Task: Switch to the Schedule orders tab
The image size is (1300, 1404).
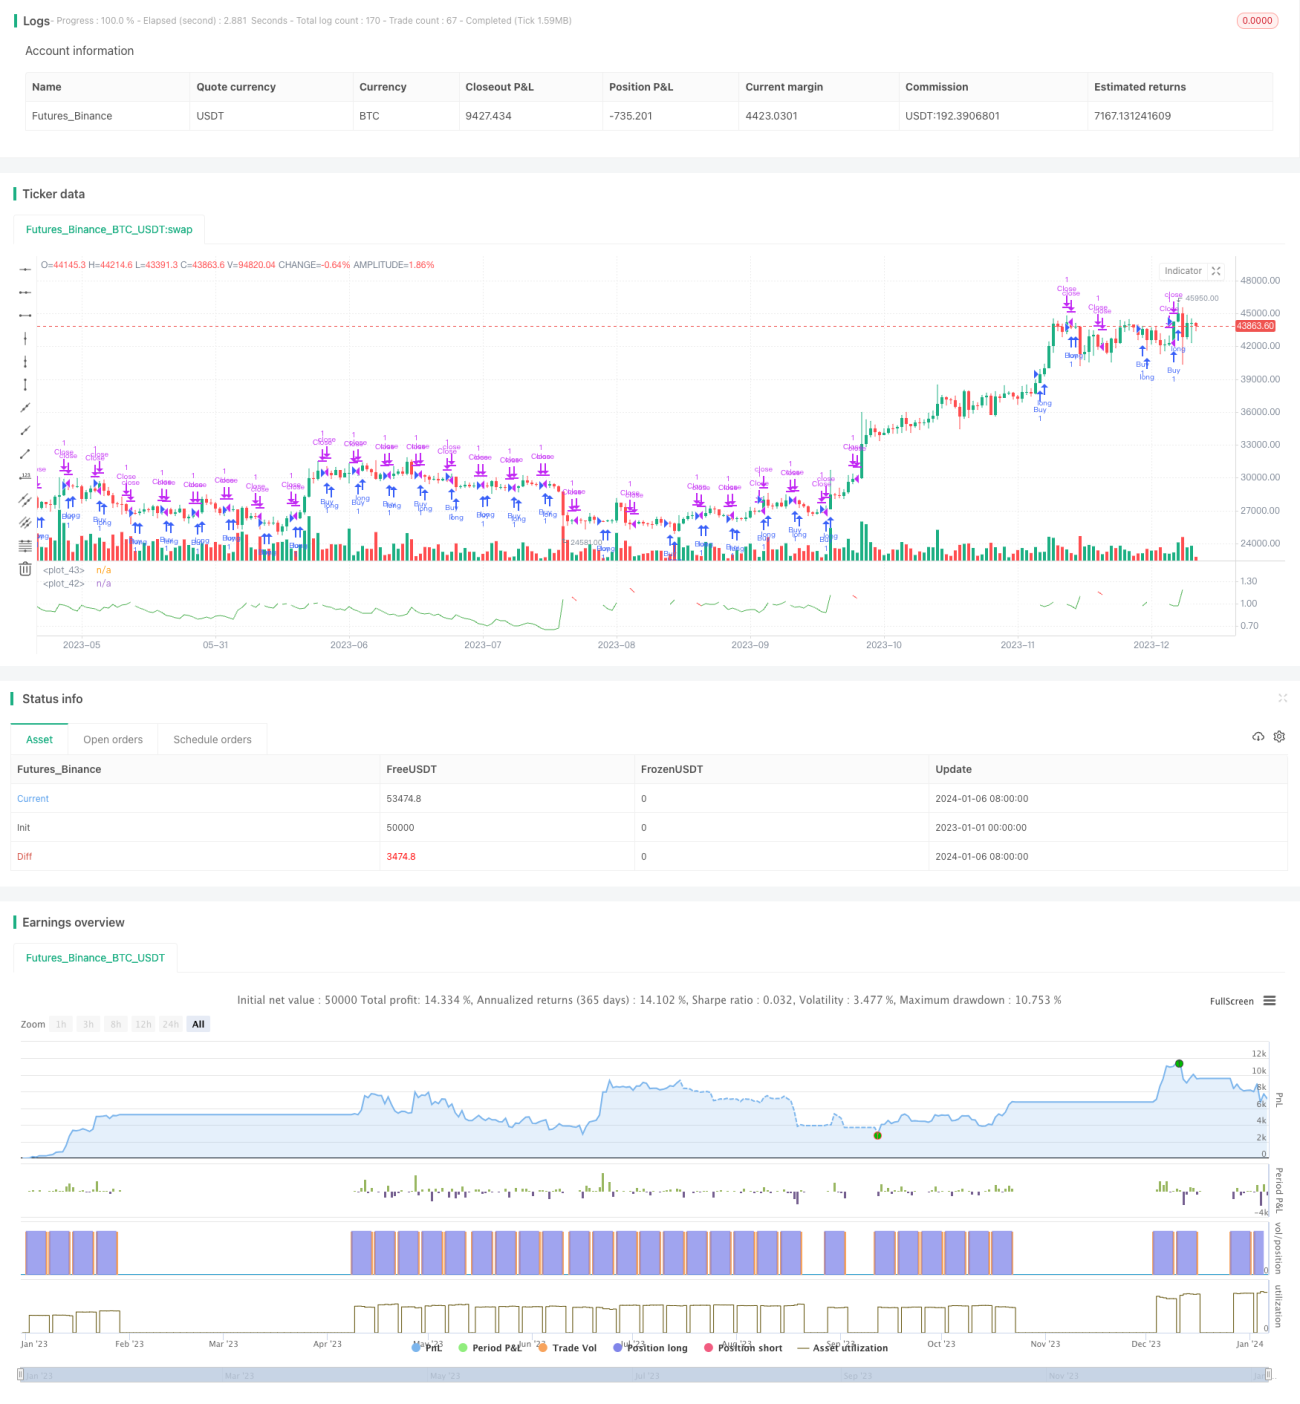Action: point(212,740)
